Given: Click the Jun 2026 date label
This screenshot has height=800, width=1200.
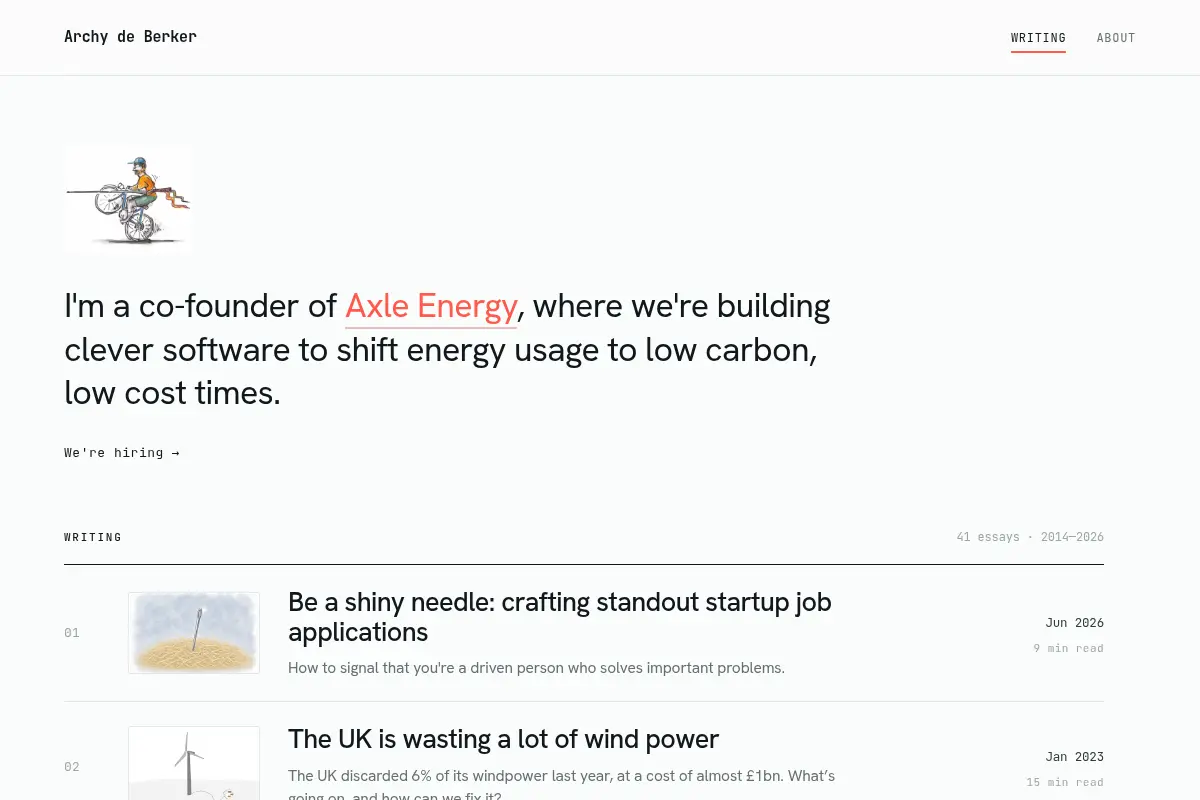Looking at the screenshot, I should point(1075,623).
